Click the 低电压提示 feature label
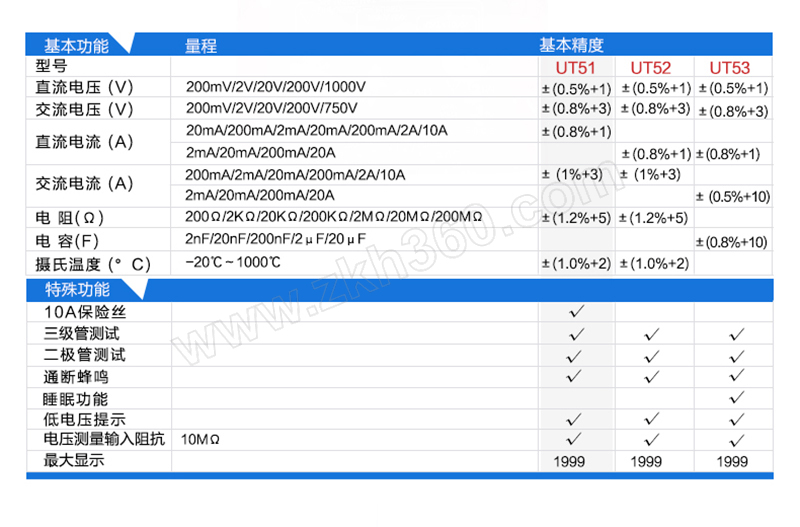 coord(85,419)
